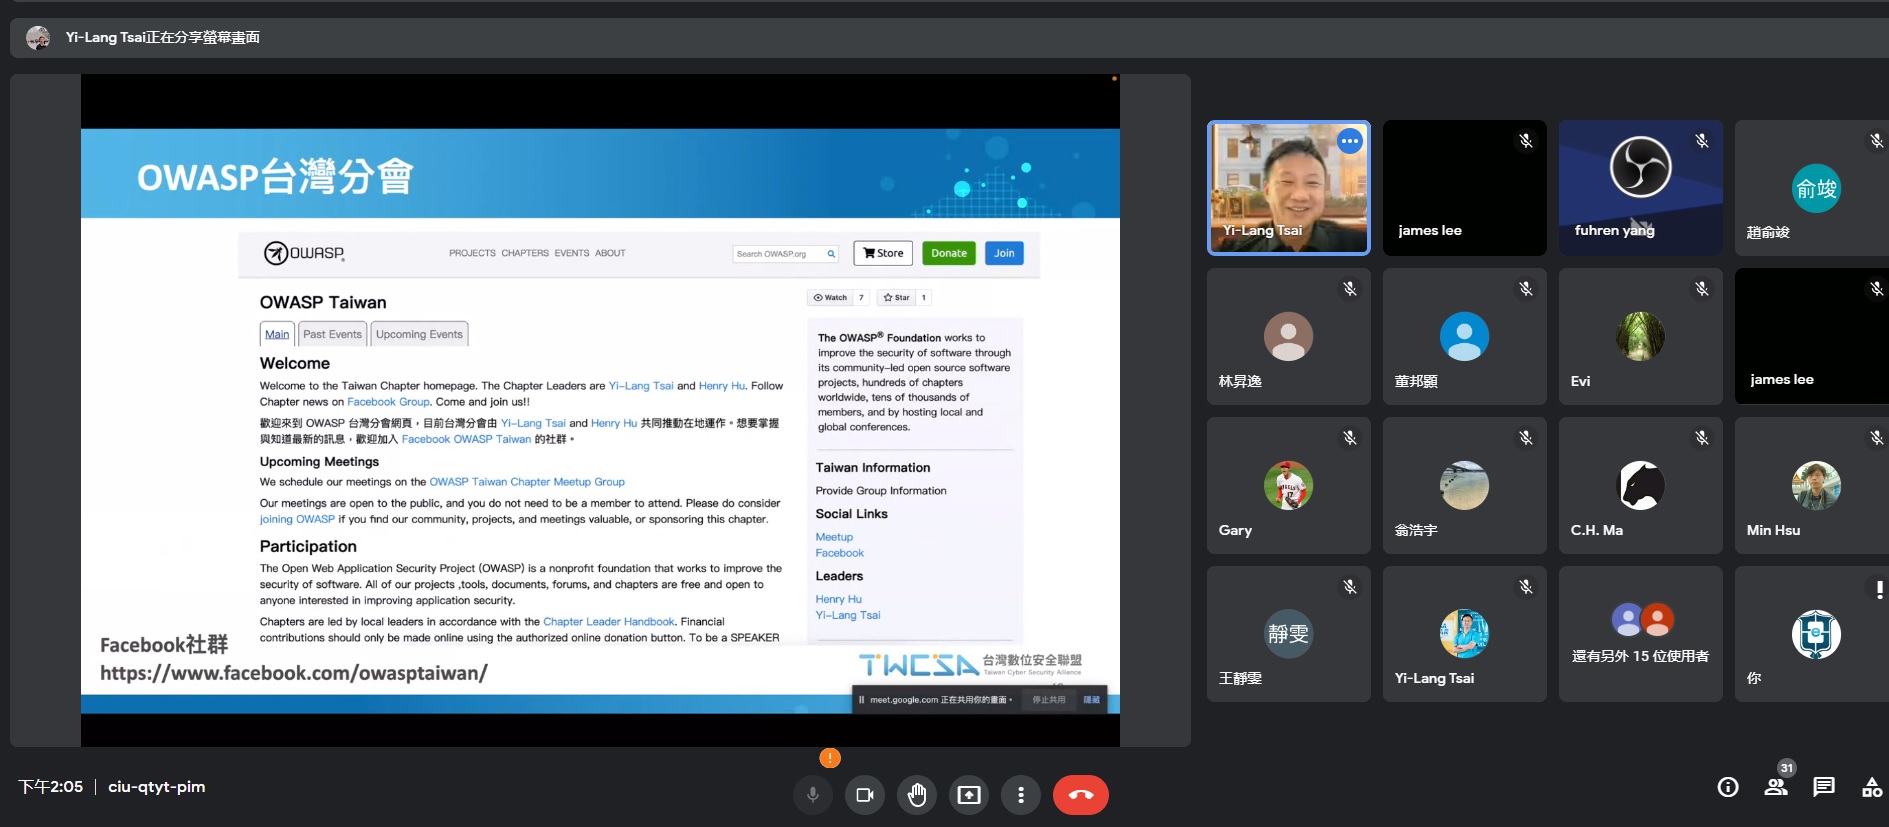
Task: Click the muted mic icon on fuhren yang tile
Action: tap(1702, 141)
